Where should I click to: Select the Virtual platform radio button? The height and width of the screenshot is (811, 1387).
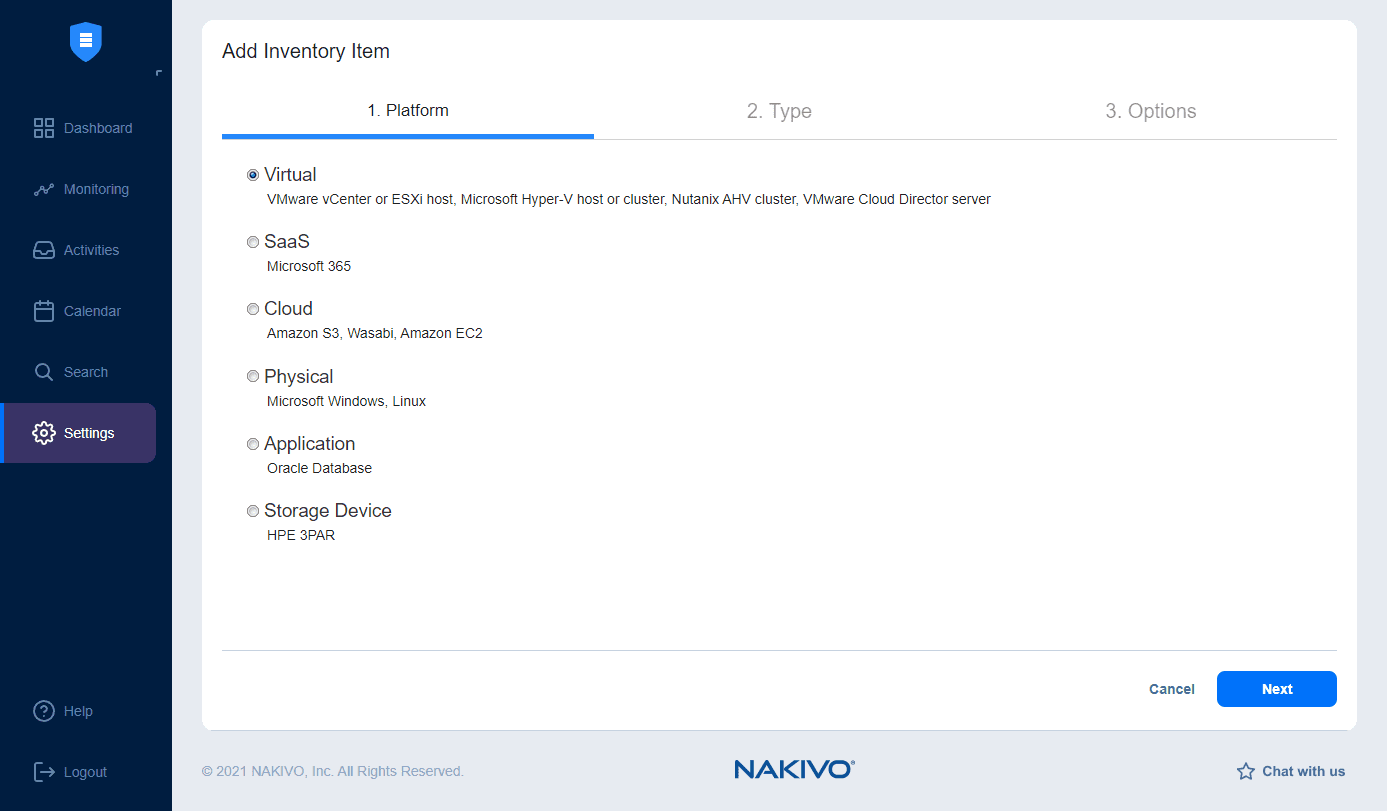[x=253, y=175]
